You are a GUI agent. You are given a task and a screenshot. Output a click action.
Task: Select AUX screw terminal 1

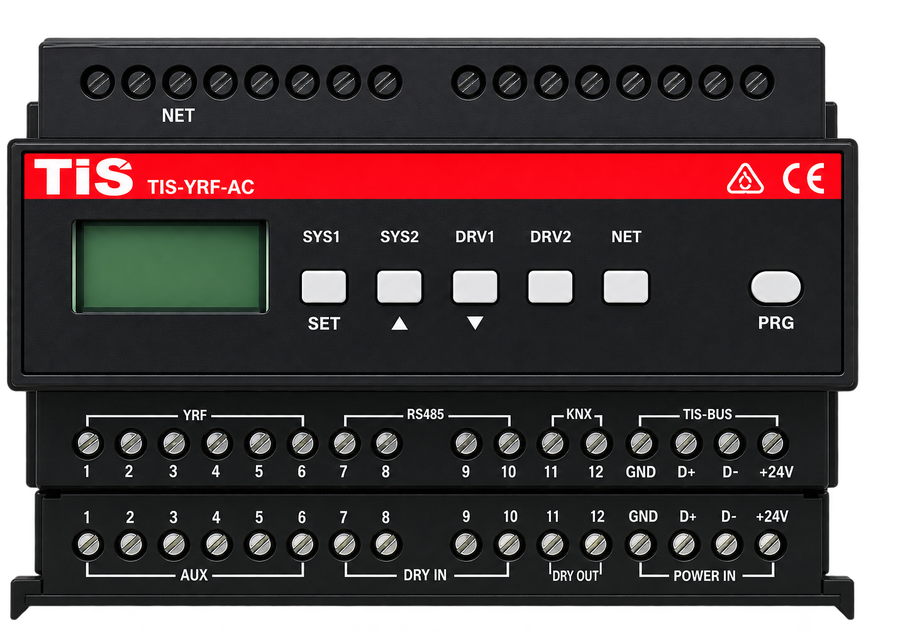tap(88, 544)
